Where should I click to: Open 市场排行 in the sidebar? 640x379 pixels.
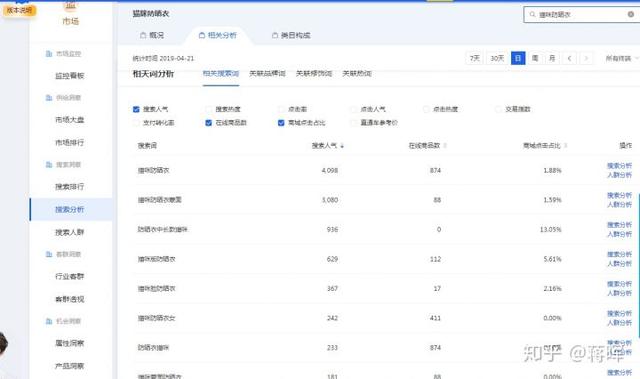pos(70,143)
